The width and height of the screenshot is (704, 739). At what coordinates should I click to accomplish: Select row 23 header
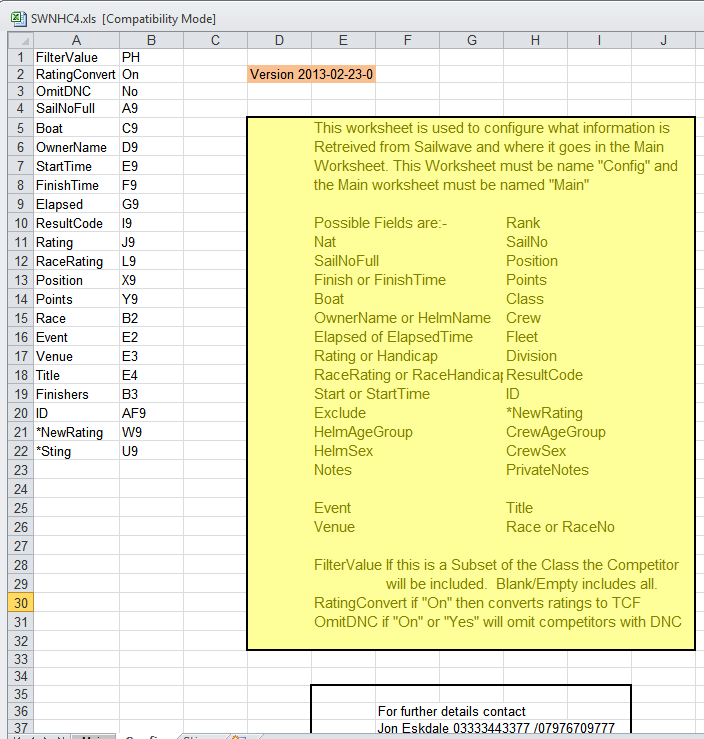click(21, 470)
